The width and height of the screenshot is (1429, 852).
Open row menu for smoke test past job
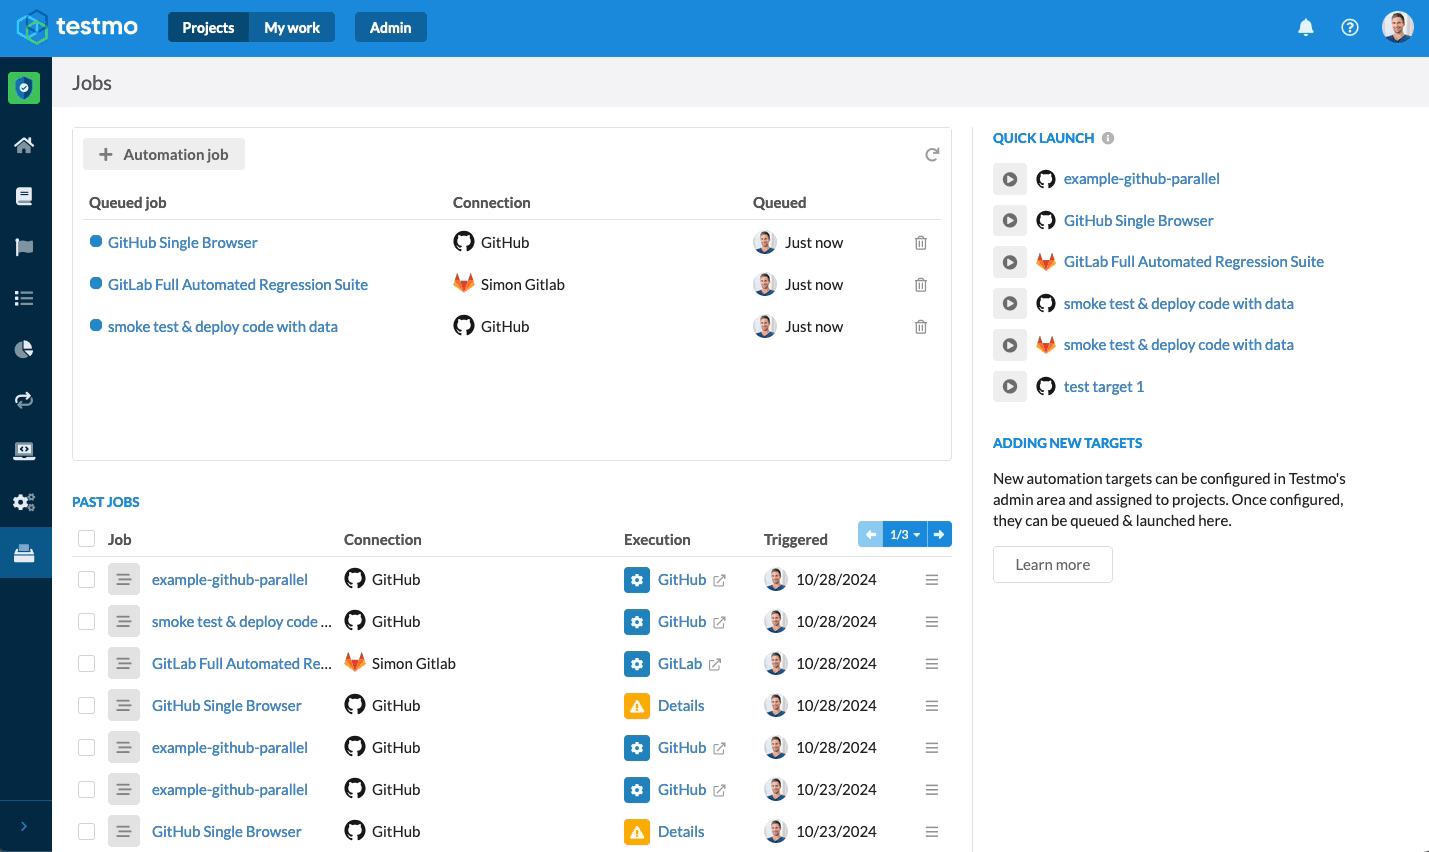coord(932,622)
